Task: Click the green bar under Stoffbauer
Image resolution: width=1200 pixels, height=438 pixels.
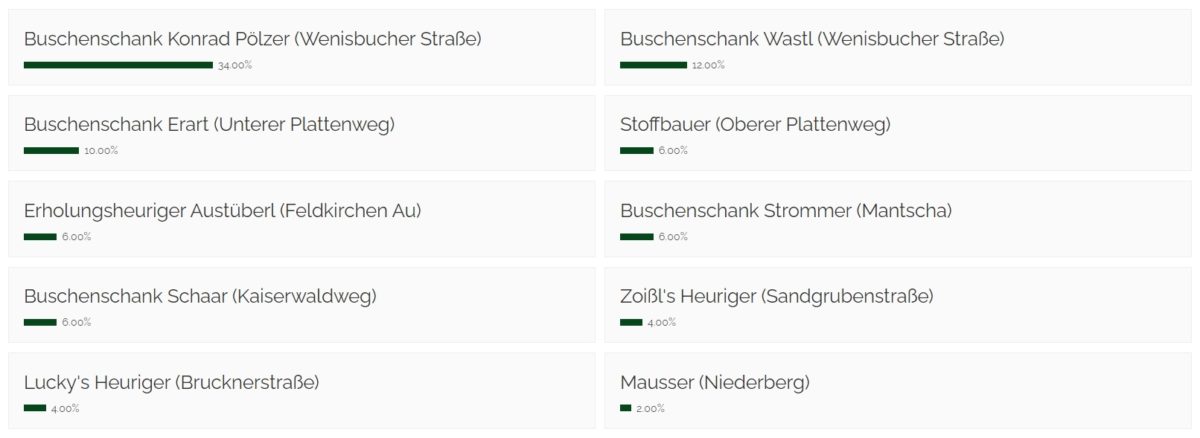Action: tap(637, 151)
